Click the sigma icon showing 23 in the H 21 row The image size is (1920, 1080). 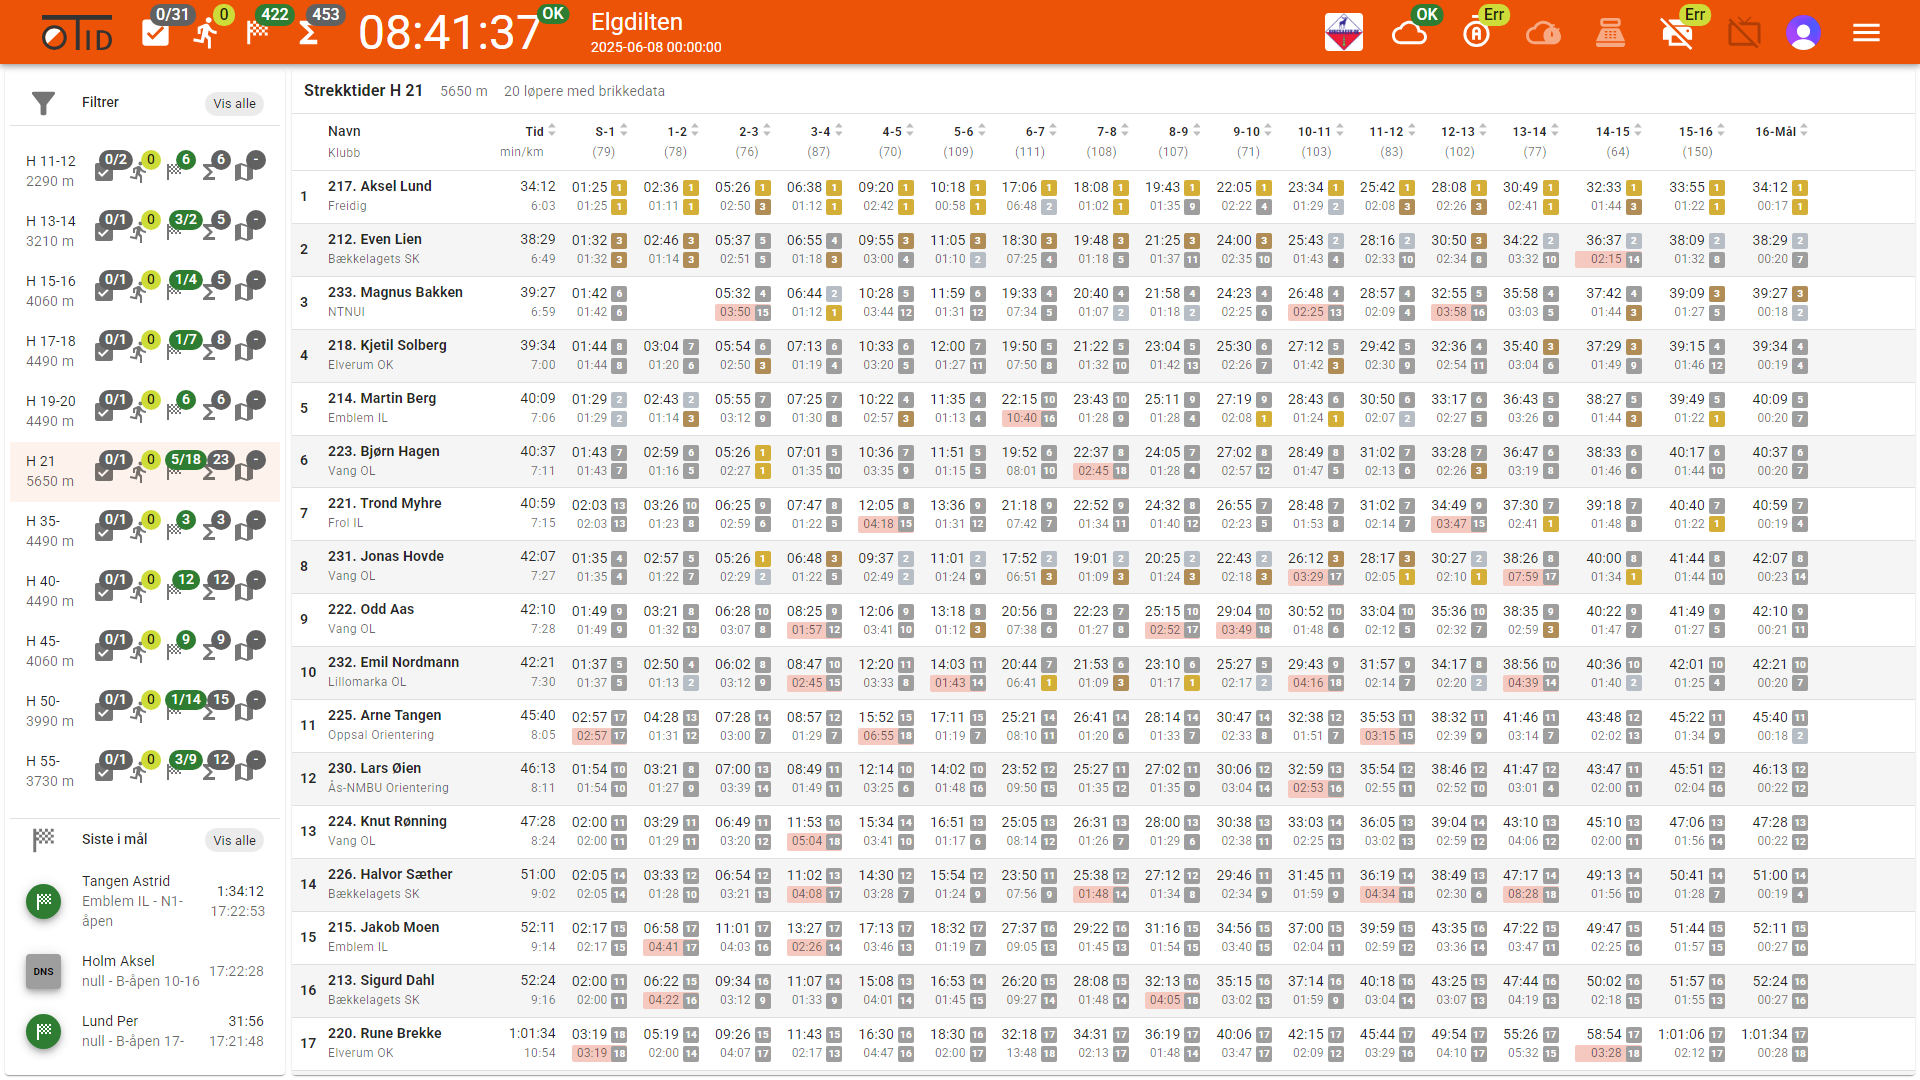coord(210,471)
